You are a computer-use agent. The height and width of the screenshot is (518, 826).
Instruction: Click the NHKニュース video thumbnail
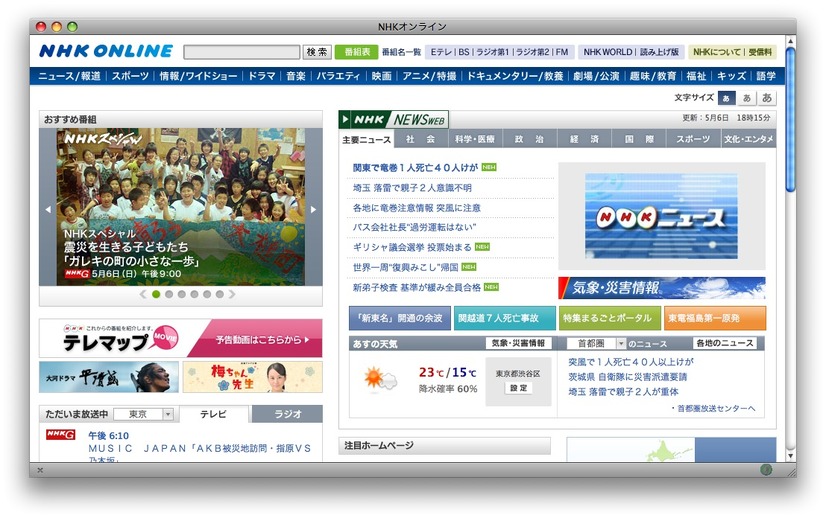(x=661, y=216)
